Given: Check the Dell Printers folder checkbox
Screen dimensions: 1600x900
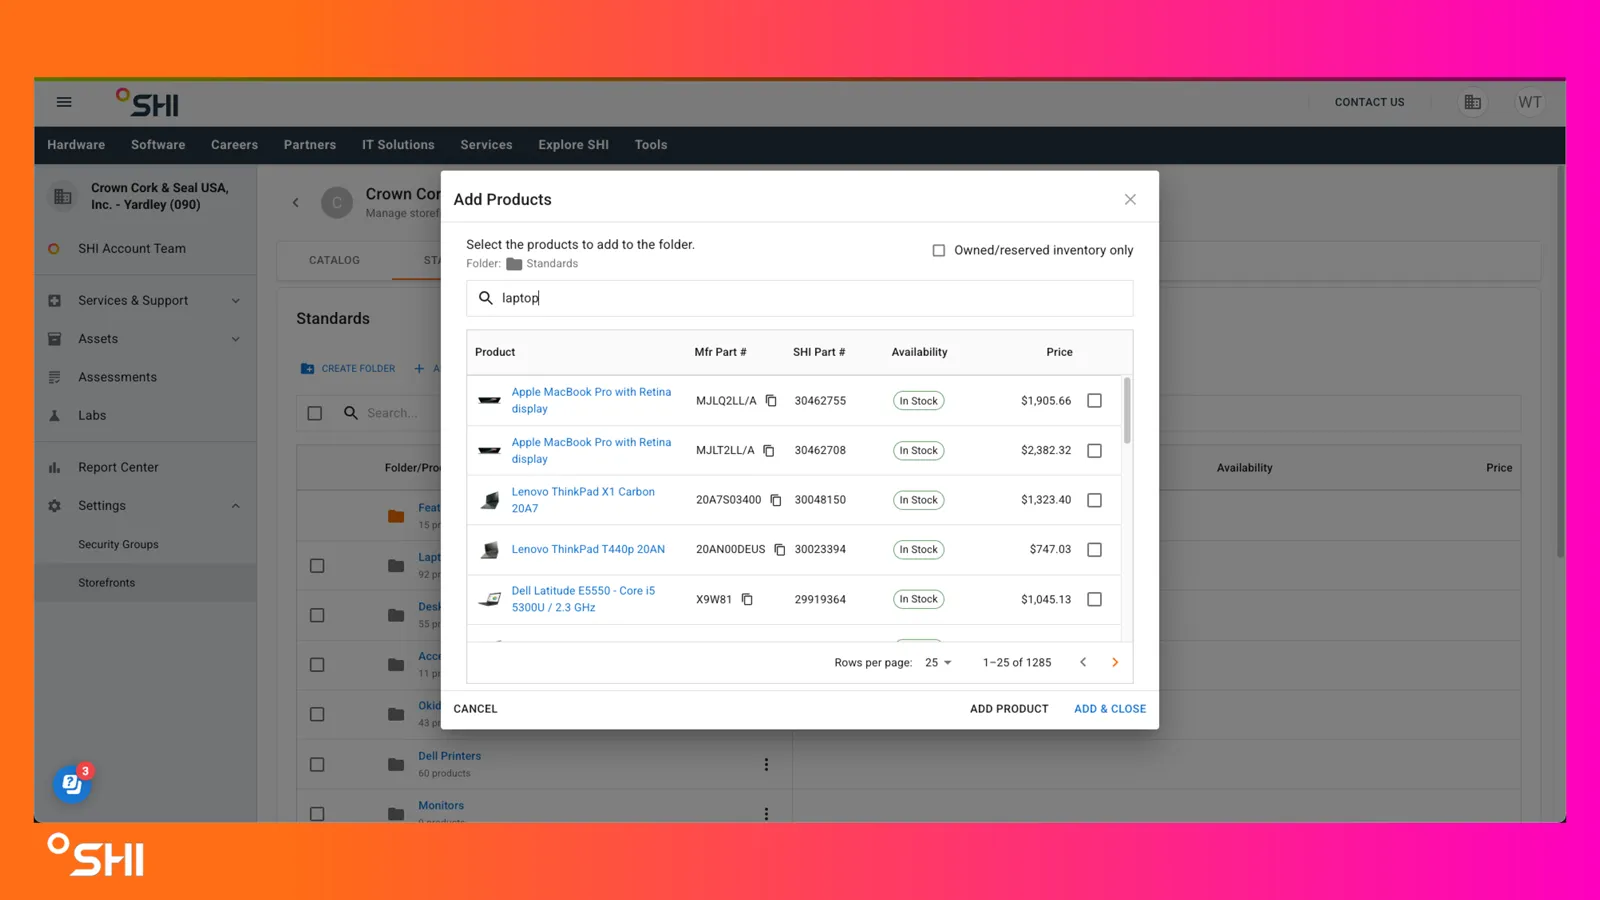Looking at the screenshot, I should [317, 765].
